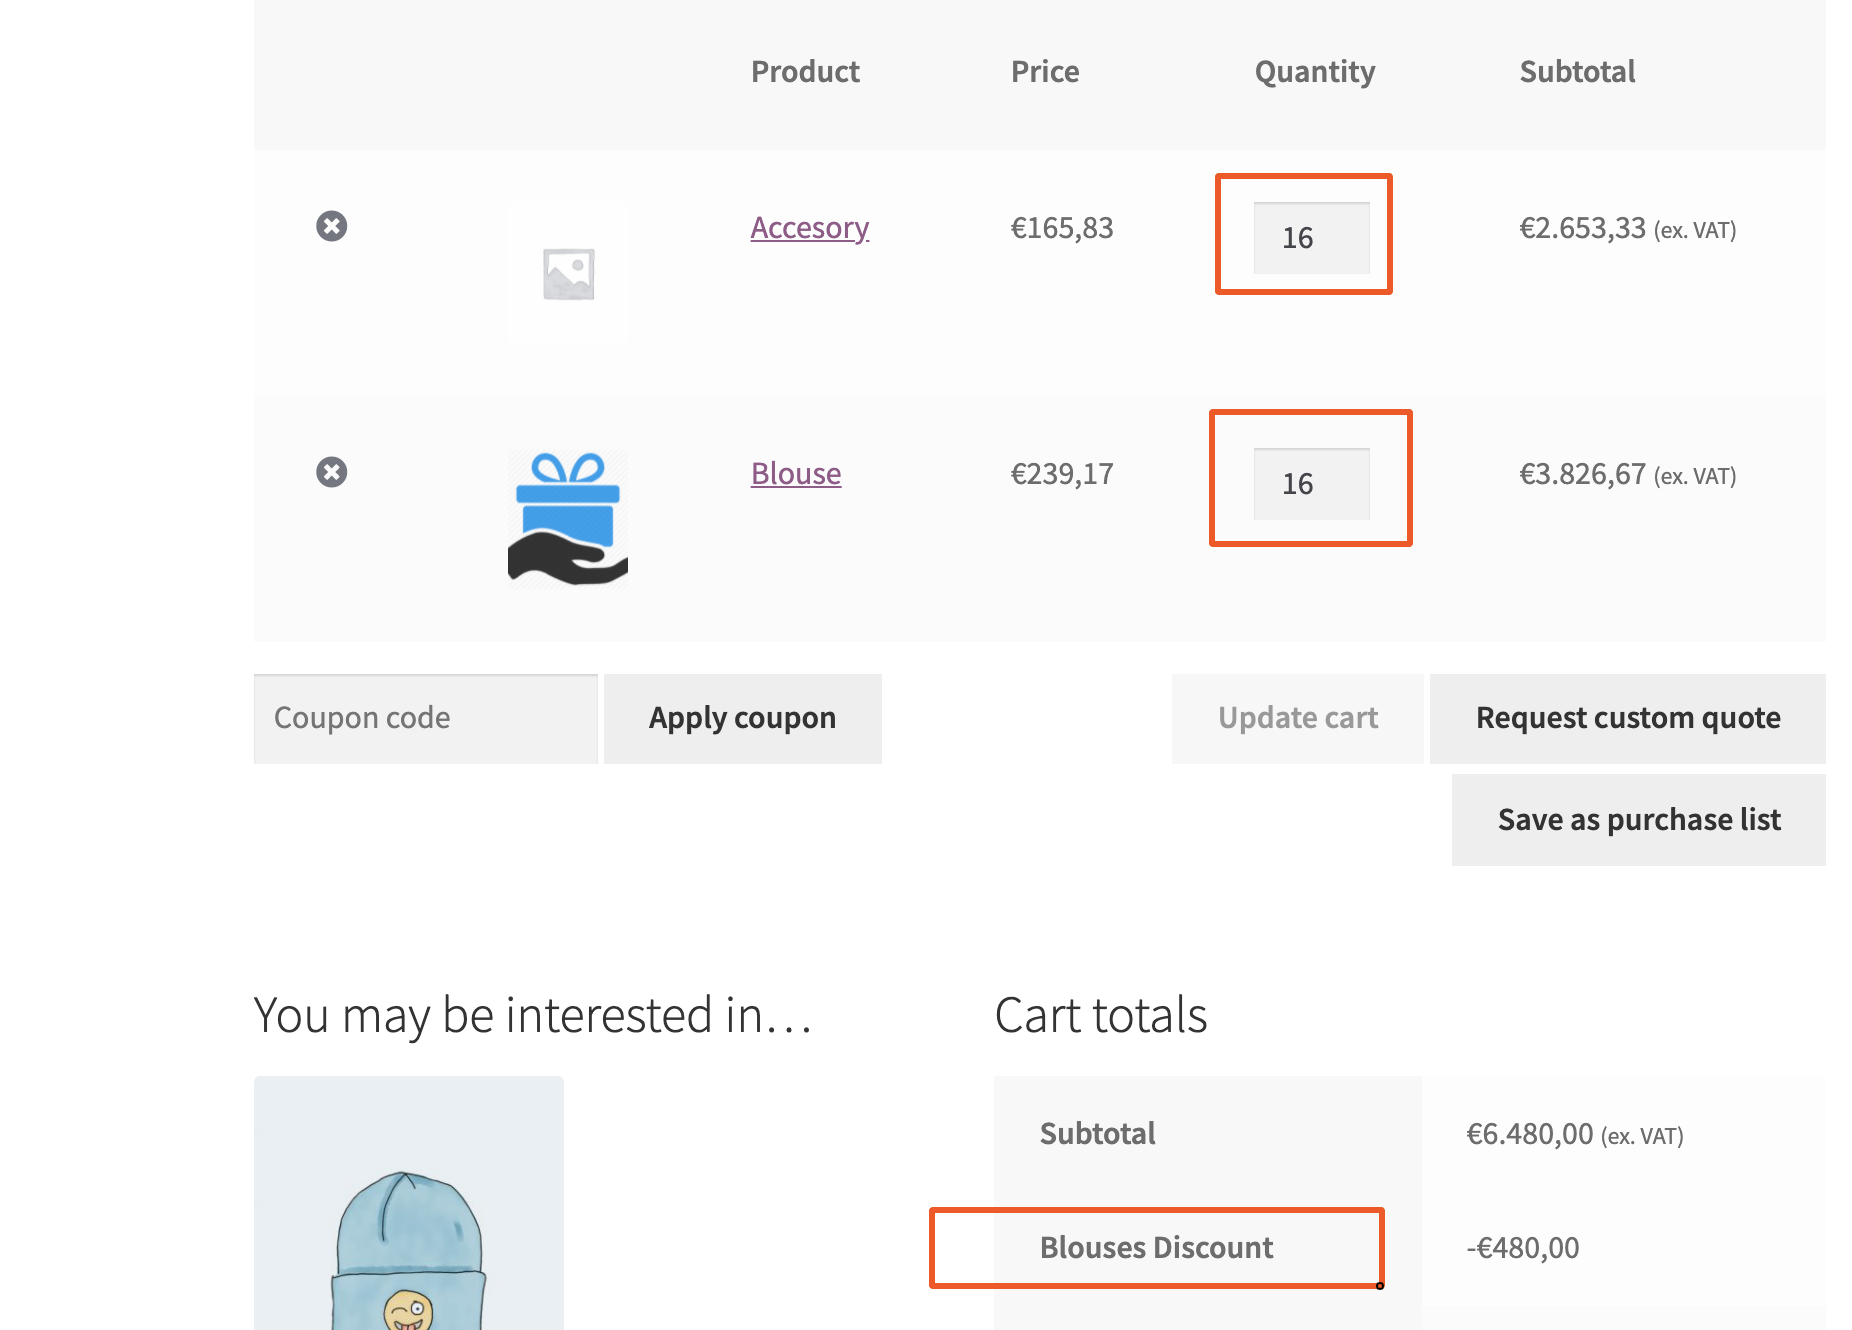
Task: Click the Quantity column header
Action: click(x=1315, y=72)
